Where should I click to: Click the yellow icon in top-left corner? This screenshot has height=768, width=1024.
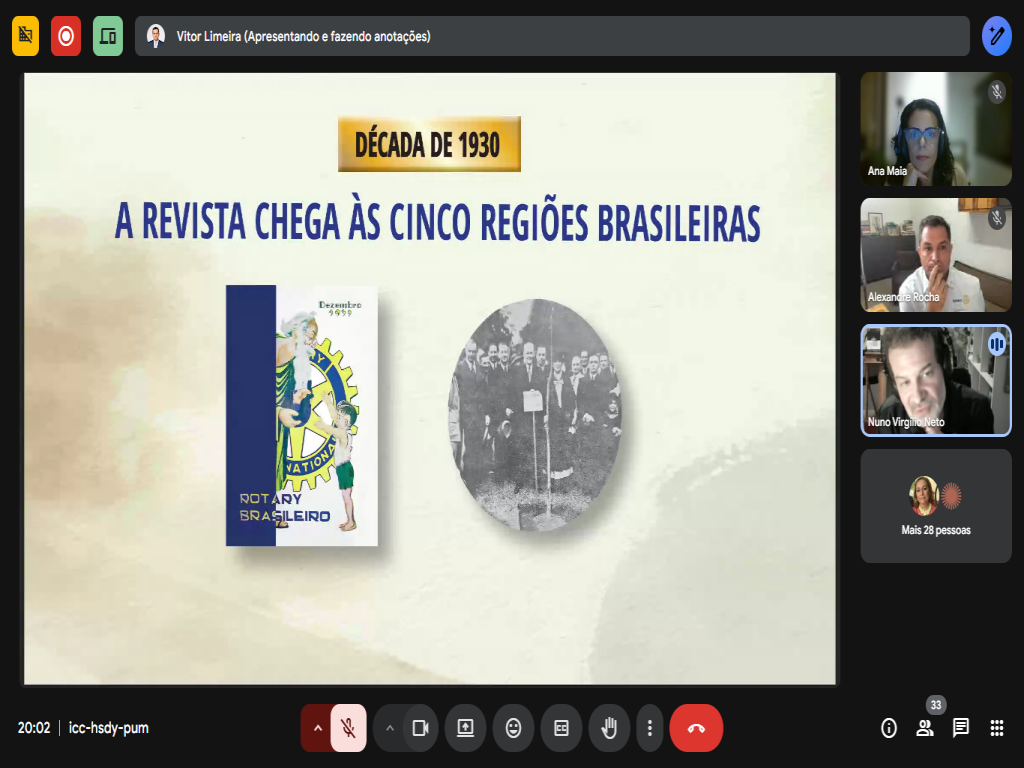(26, 36)
